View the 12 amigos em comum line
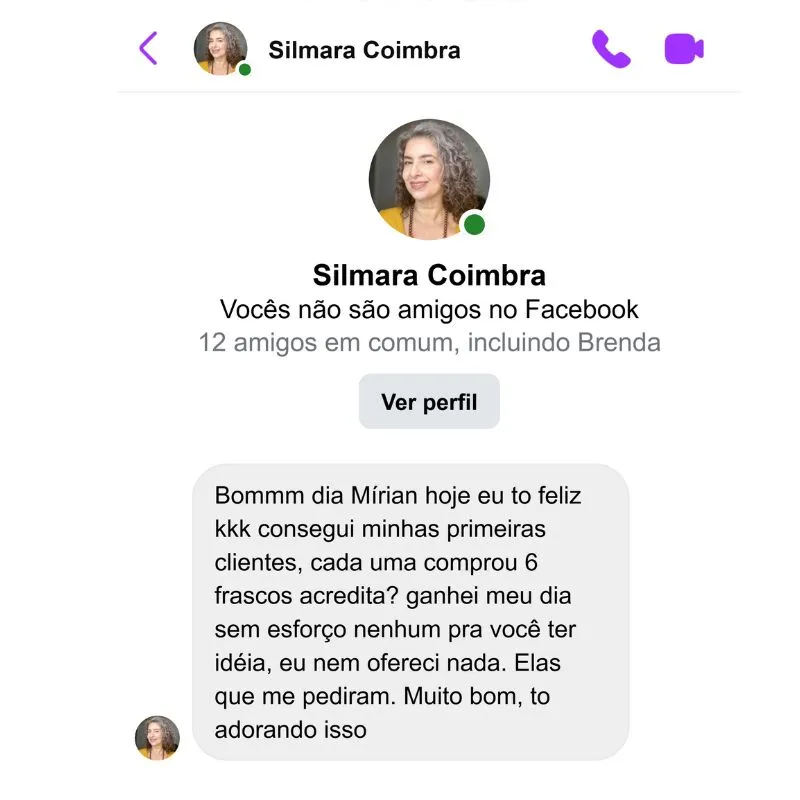The width and height of the screenshot is (800, 800). (429, 342)
